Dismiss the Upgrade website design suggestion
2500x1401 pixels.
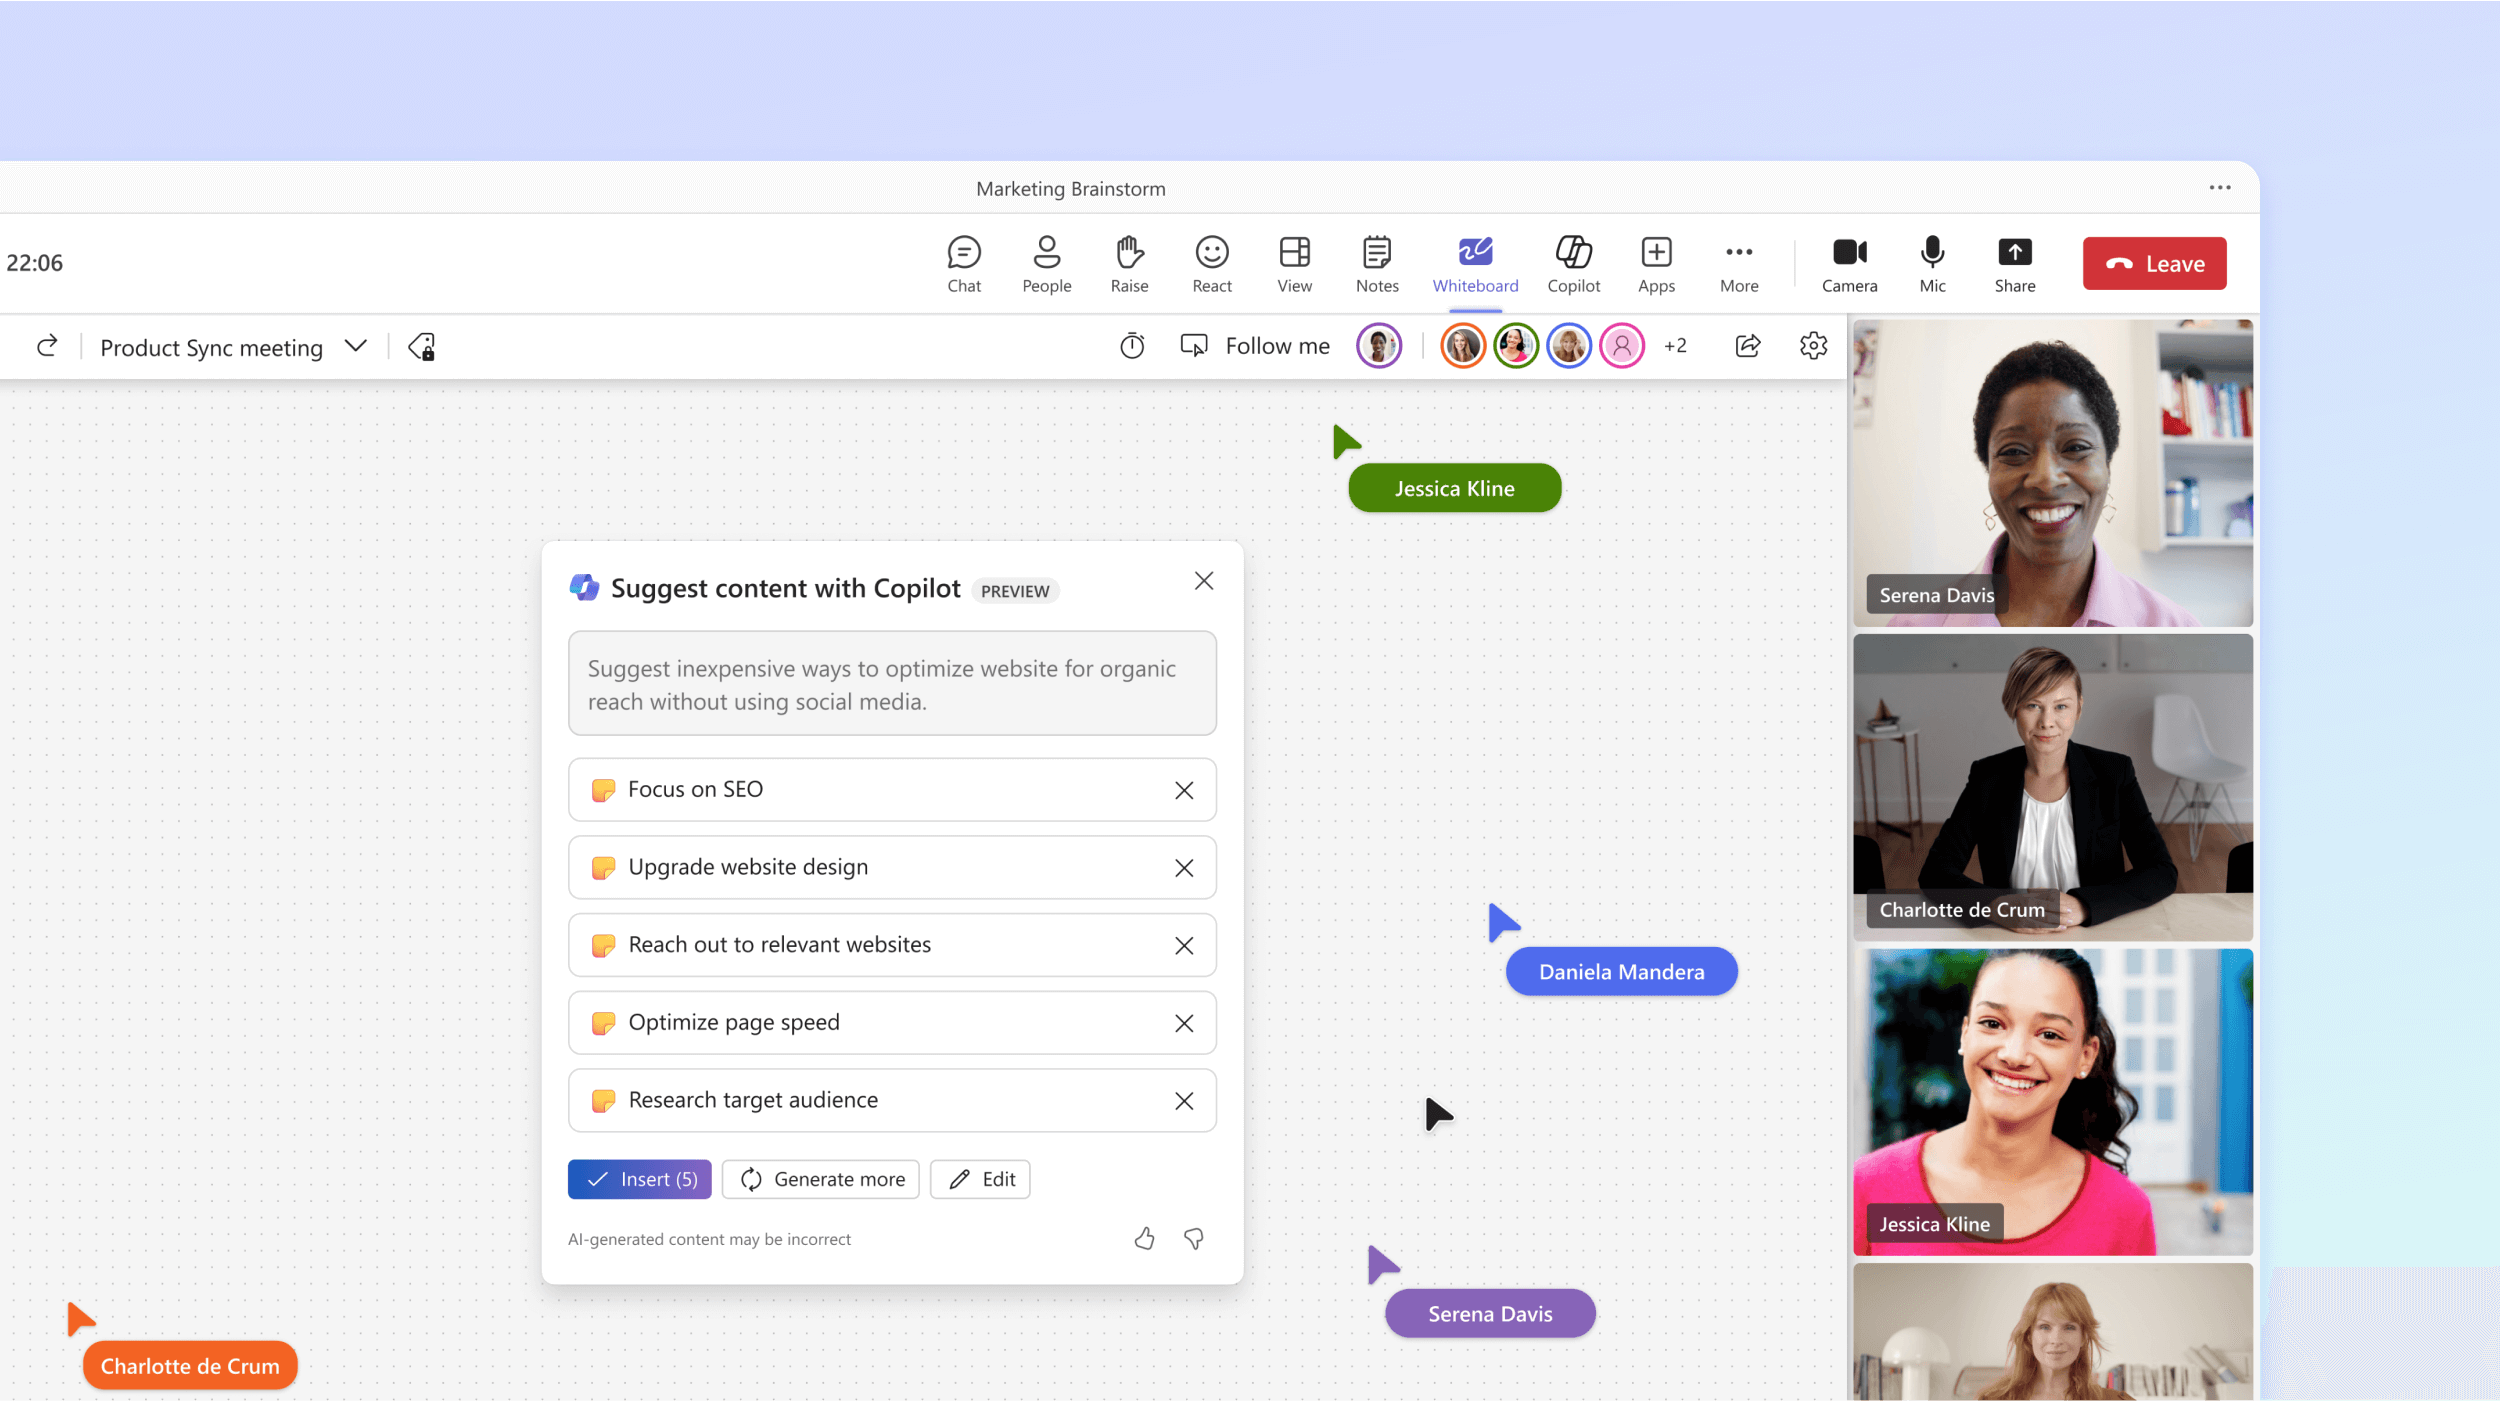(1183, 867)
